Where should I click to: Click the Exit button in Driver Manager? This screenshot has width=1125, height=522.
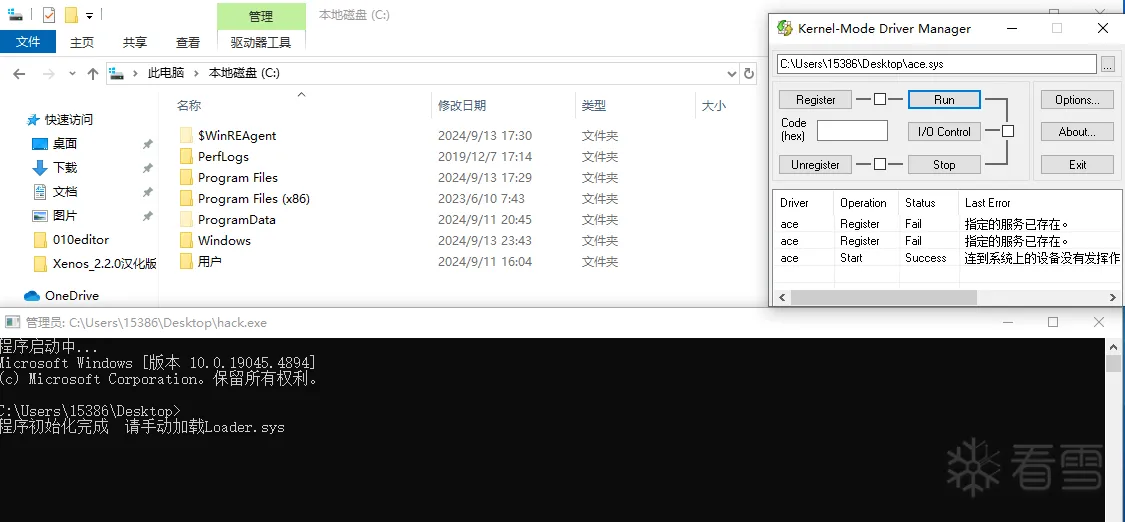click(x=1077, y=164)
